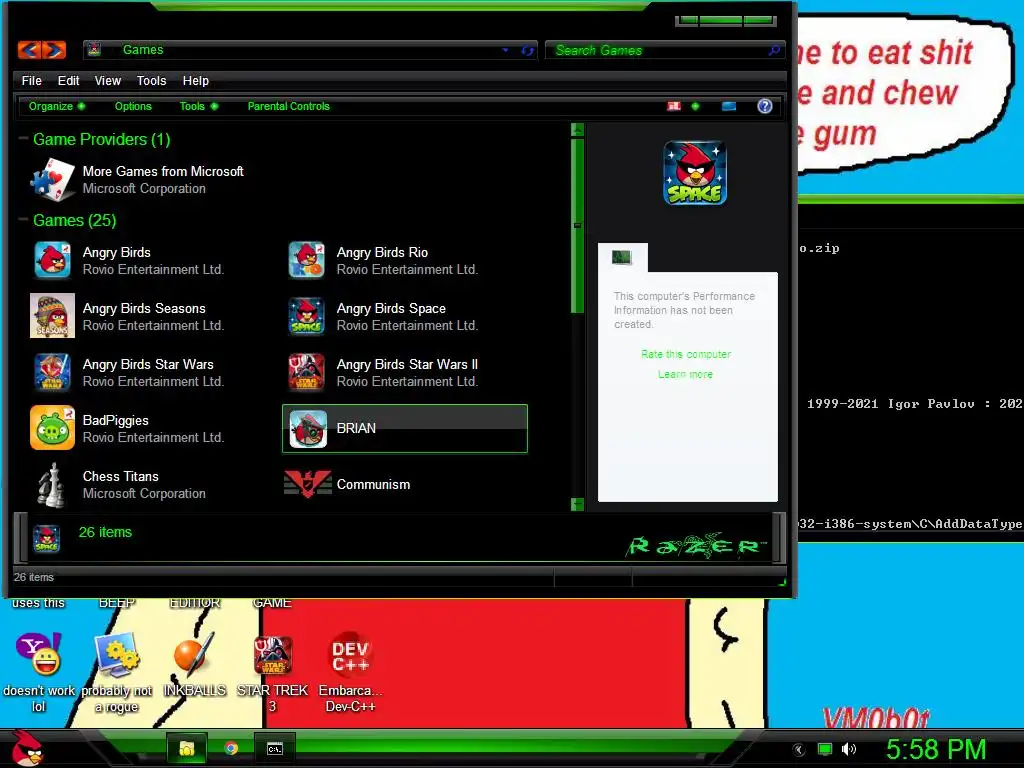Click the performance info tab icon
The height and width of the screenshot is (768, 1024).
point(622,257)
